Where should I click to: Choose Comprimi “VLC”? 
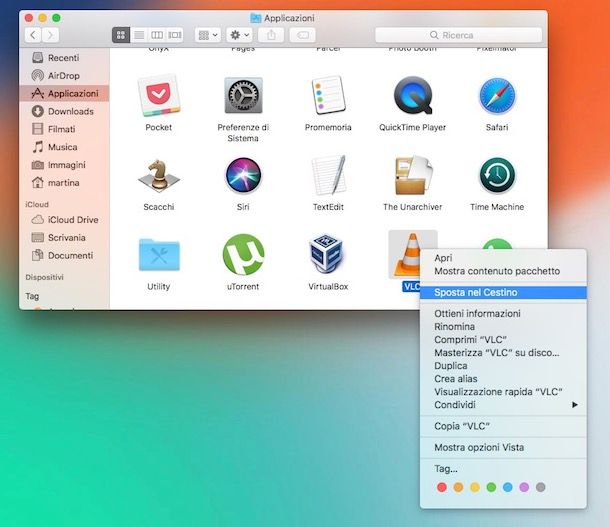[x=503, y=340]
